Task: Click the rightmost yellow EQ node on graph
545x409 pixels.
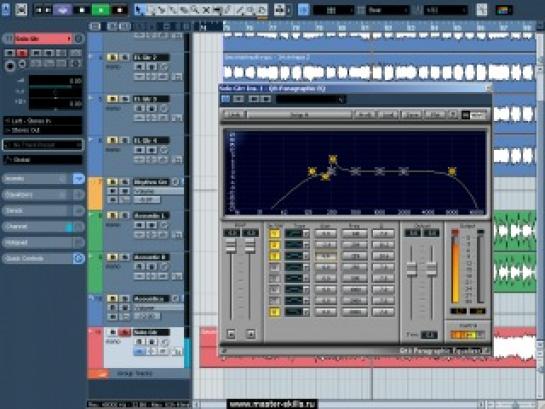Action: tap(452, 171)
